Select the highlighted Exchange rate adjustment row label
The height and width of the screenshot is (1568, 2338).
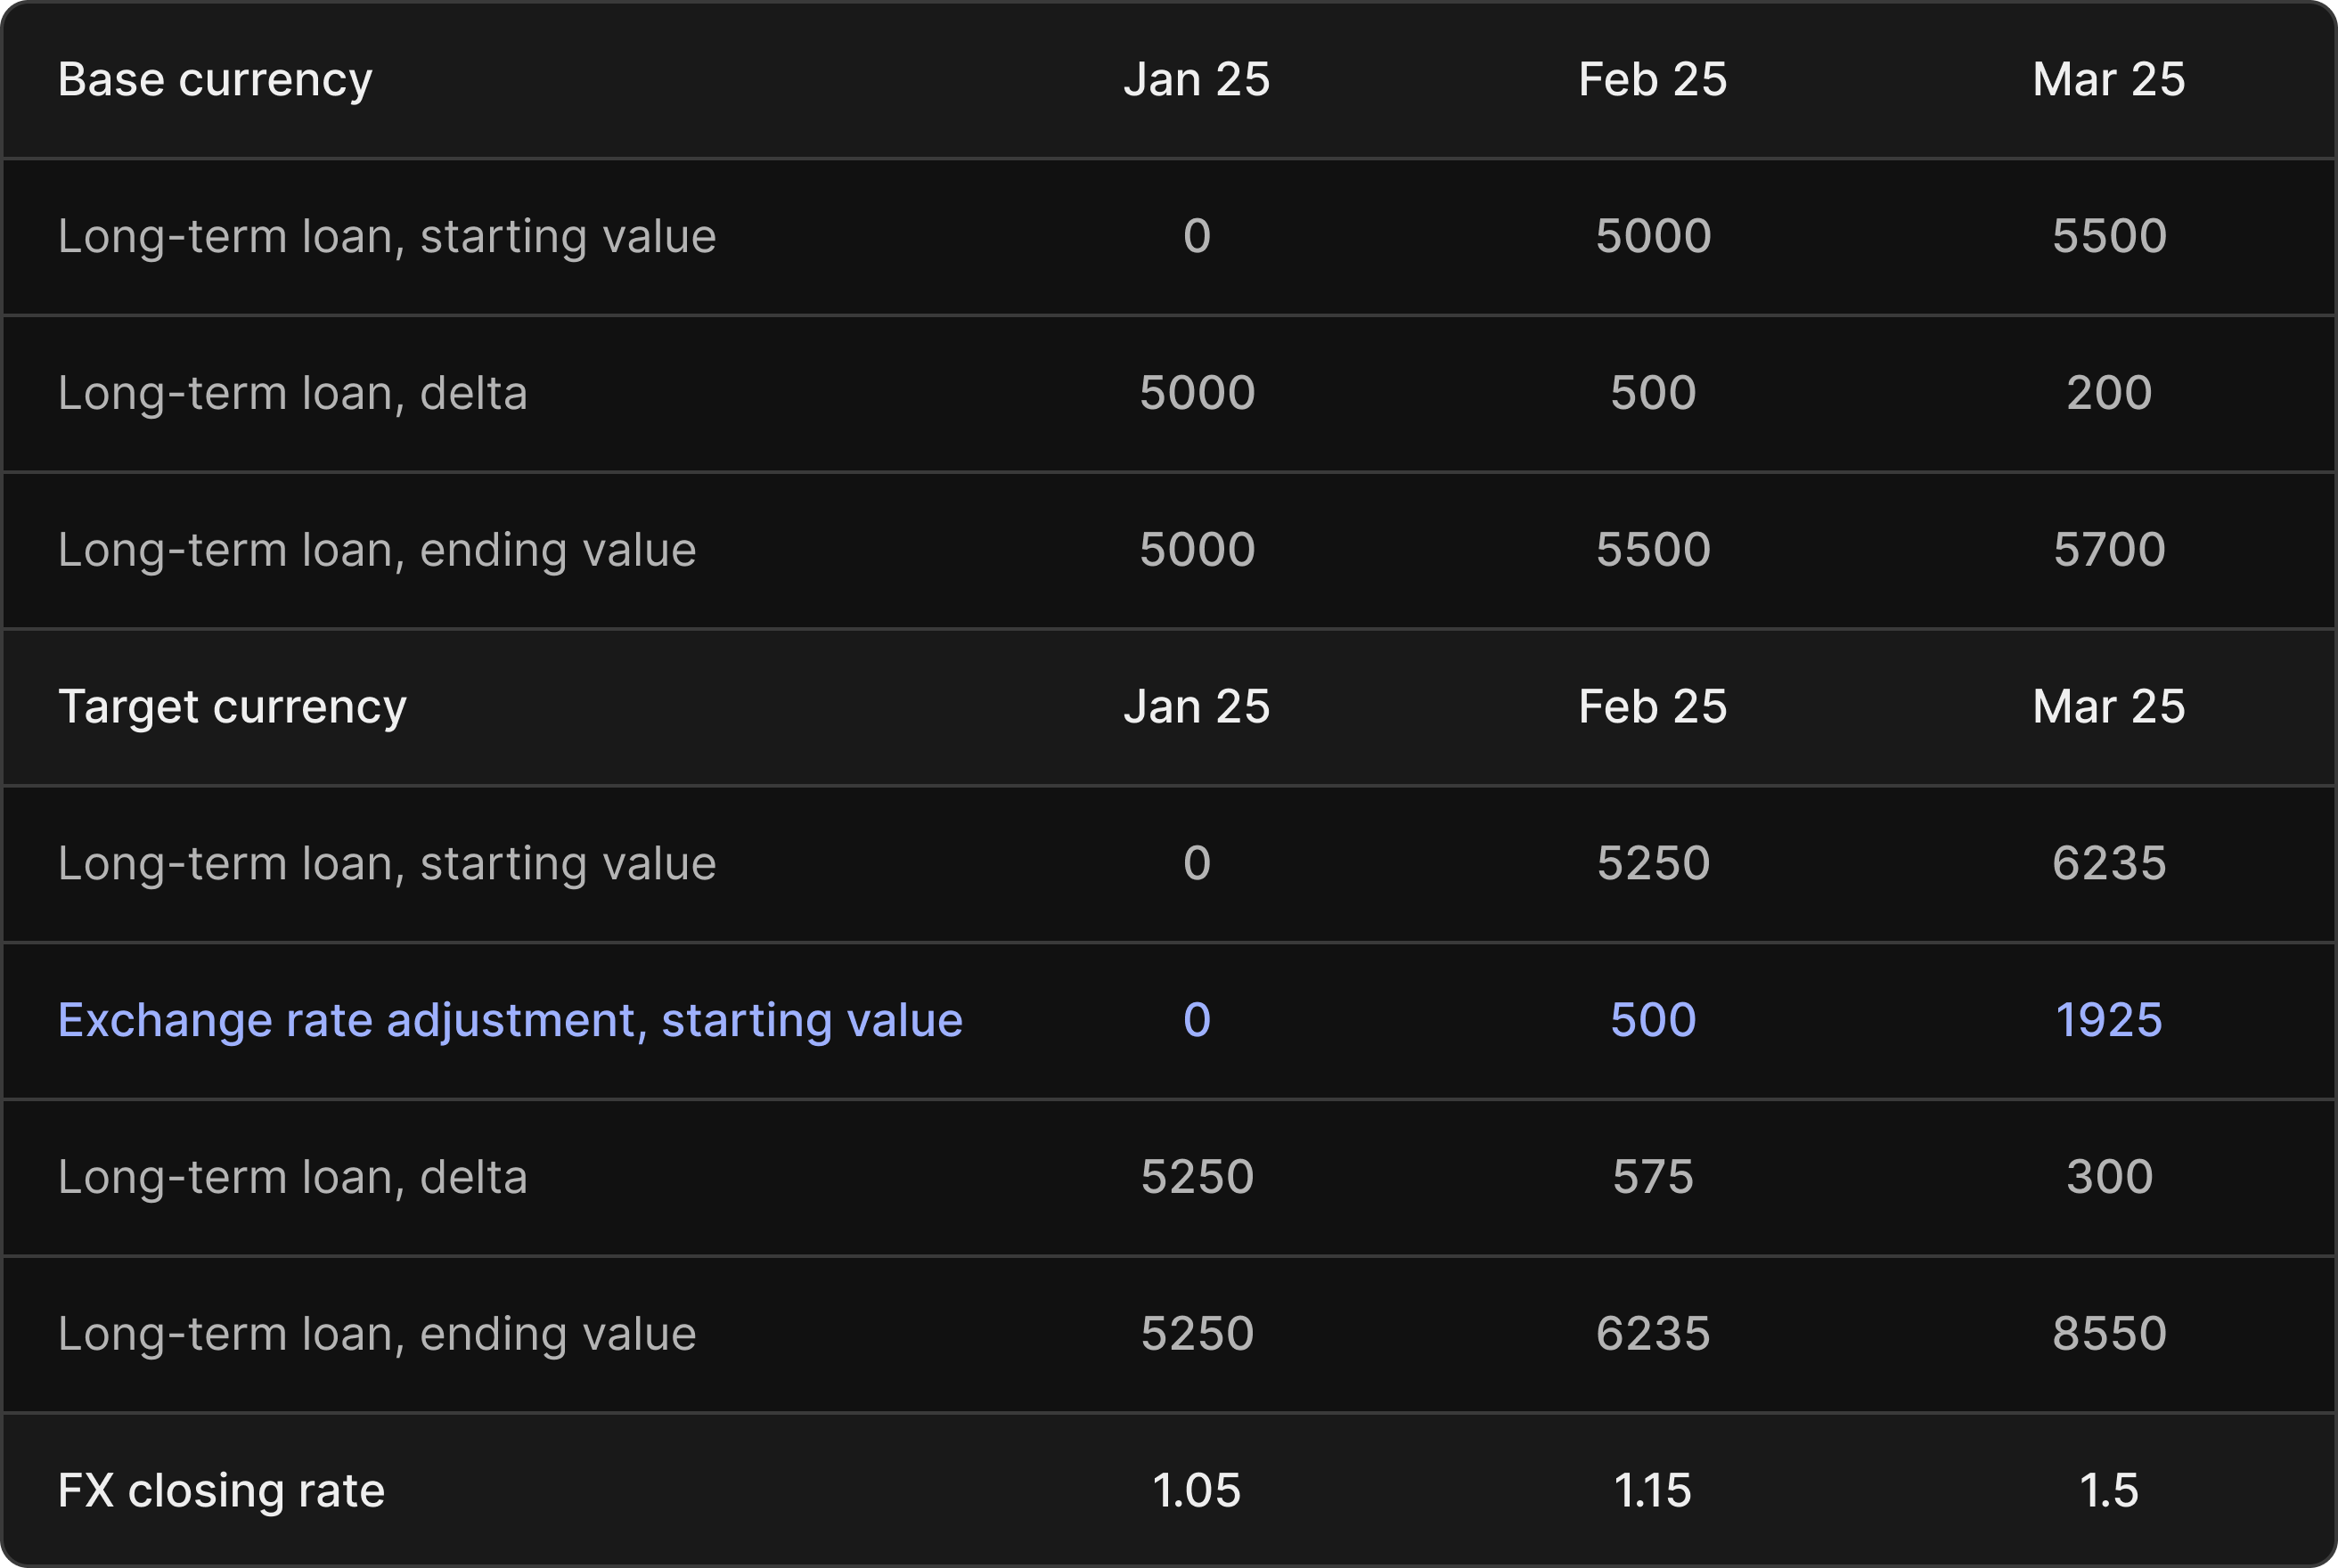pos(510,1021)
